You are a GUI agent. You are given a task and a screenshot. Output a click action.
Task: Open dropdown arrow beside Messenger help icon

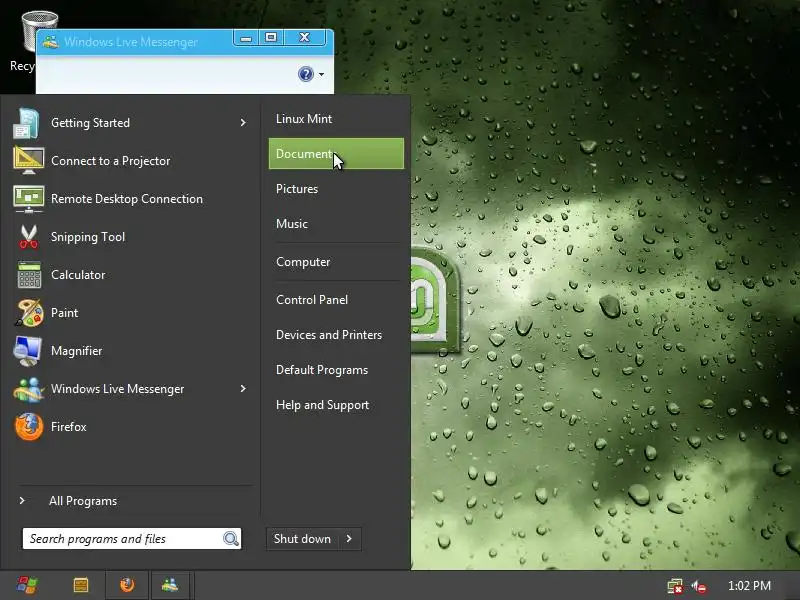[x=321, y=74]
